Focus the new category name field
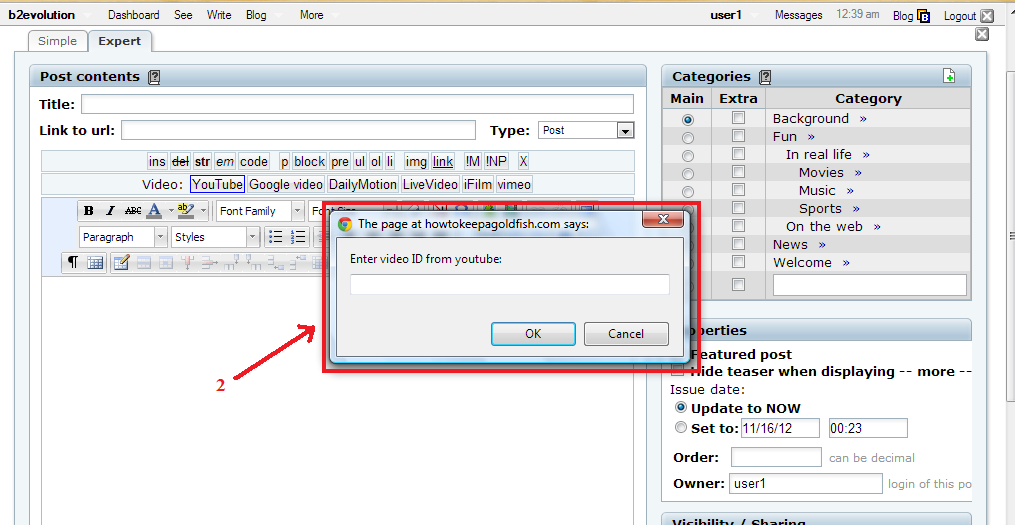 tap(869, 285)
